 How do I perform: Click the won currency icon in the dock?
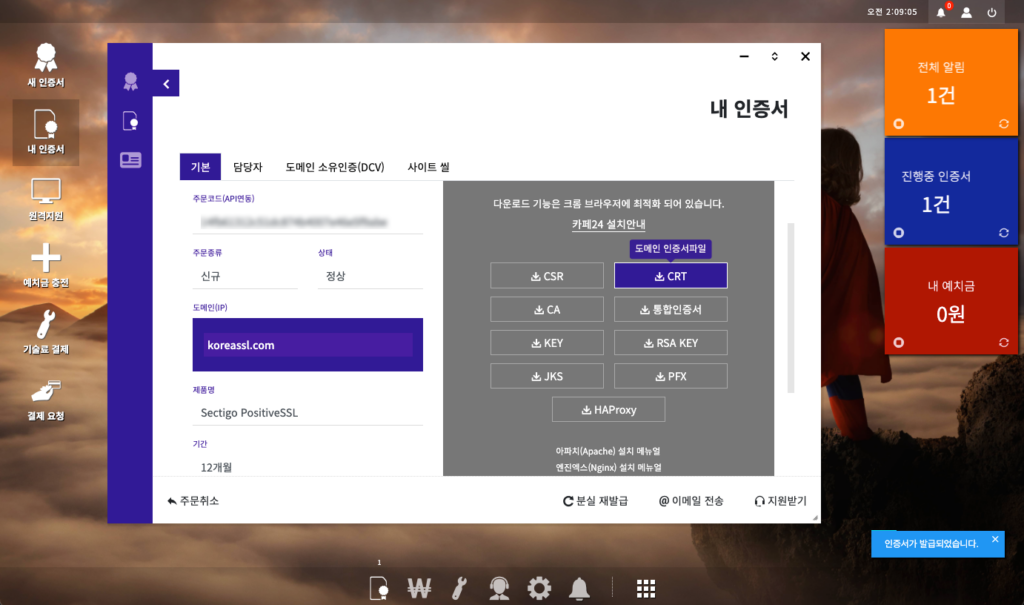(419, 589)
